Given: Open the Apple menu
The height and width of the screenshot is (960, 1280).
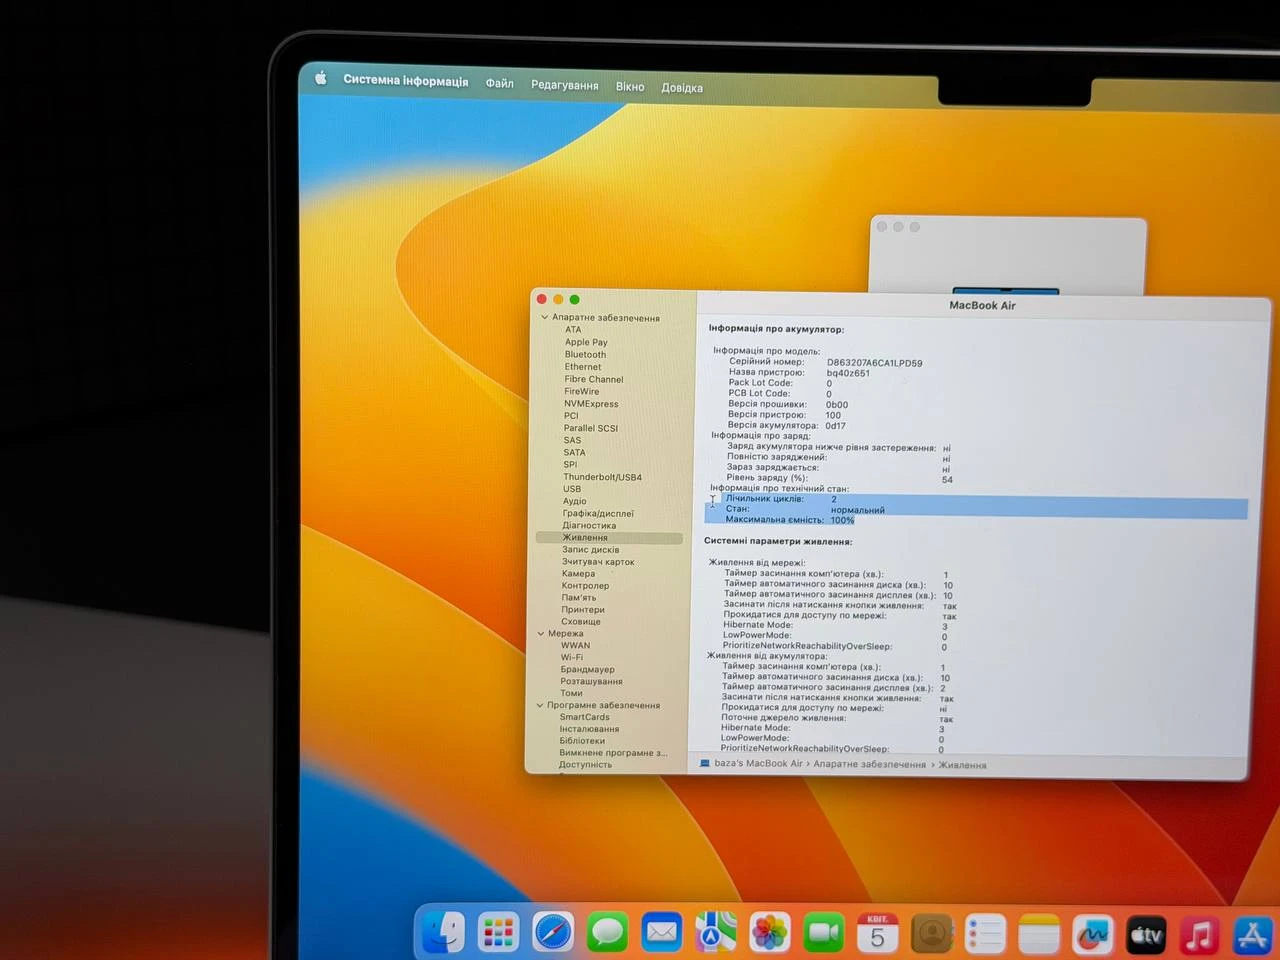Looking at the screenshot, I should pyautogui.click(x=321, y=78).
